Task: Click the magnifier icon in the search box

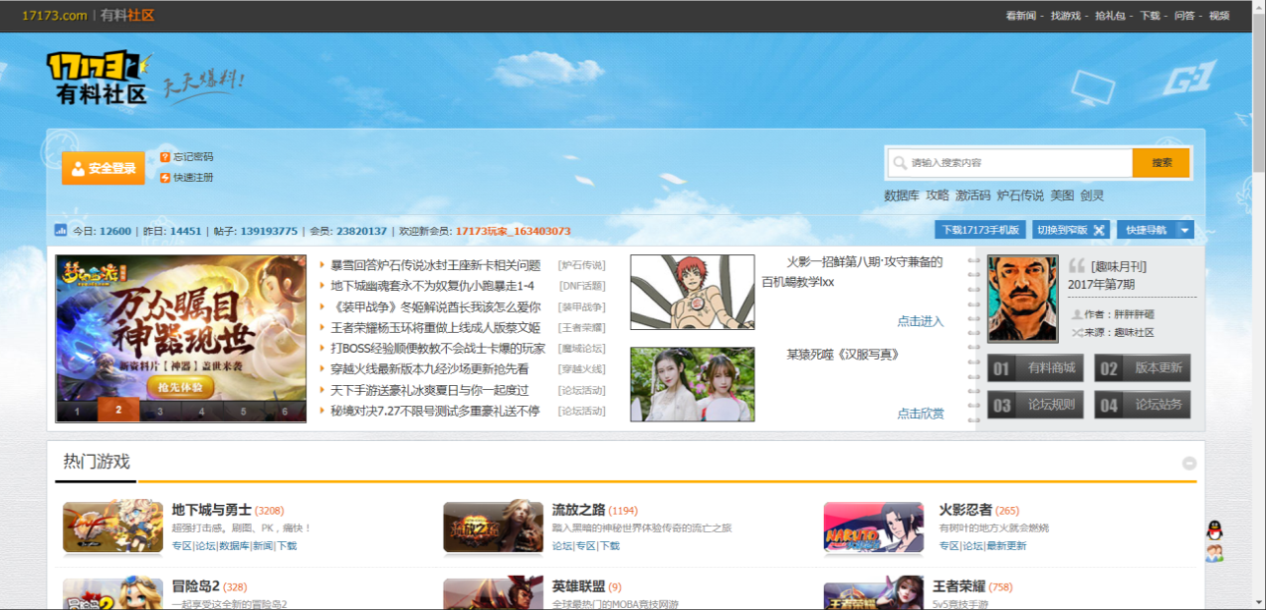Action: (901, 163)
